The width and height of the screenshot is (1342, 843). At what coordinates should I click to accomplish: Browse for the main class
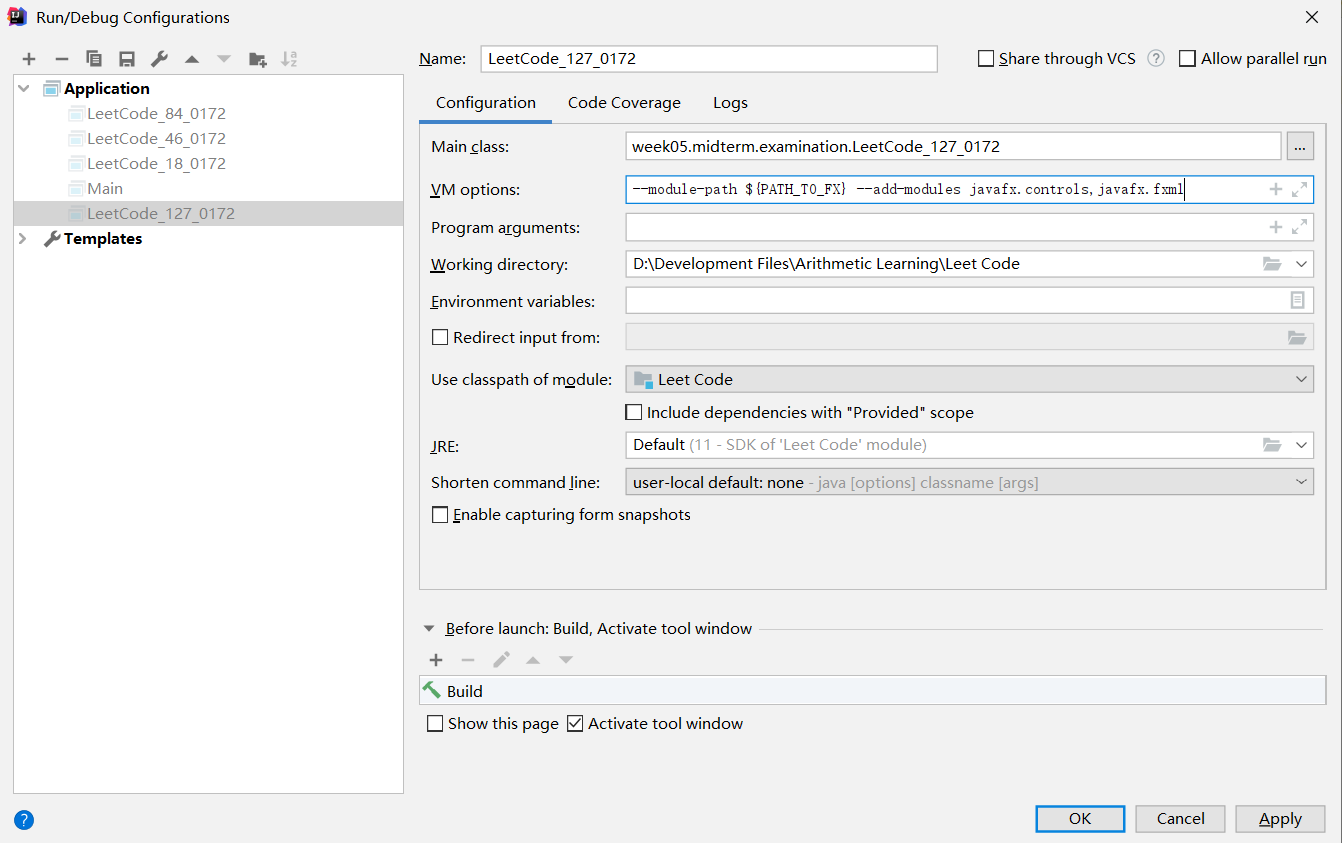1300,145
